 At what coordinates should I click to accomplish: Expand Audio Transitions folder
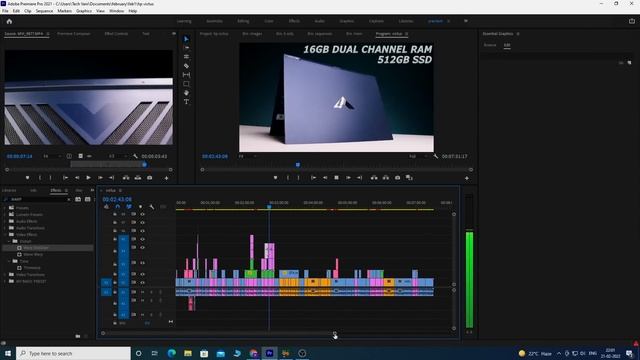click(5, 228)
